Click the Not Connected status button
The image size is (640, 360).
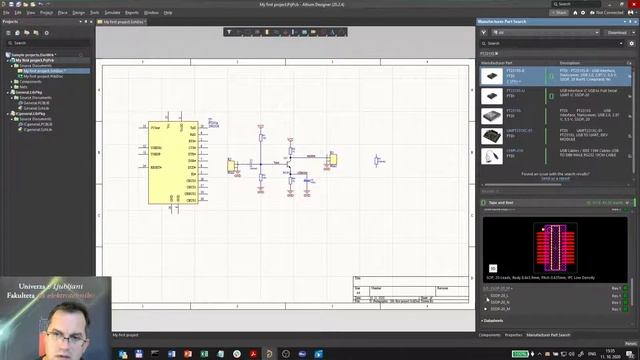click(606, 13)
